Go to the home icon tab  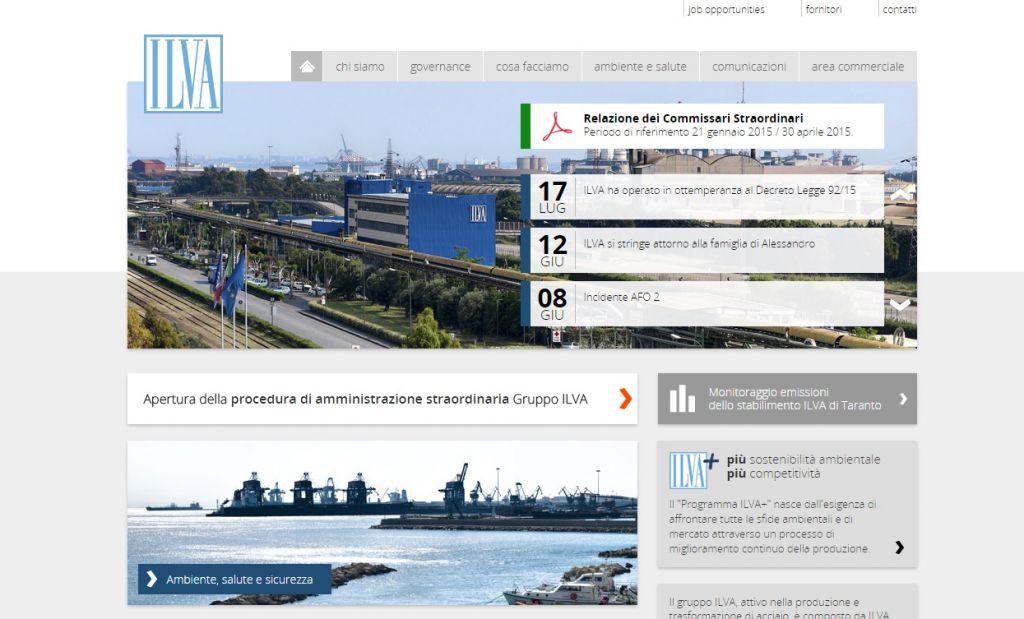(x=307, y=67)
